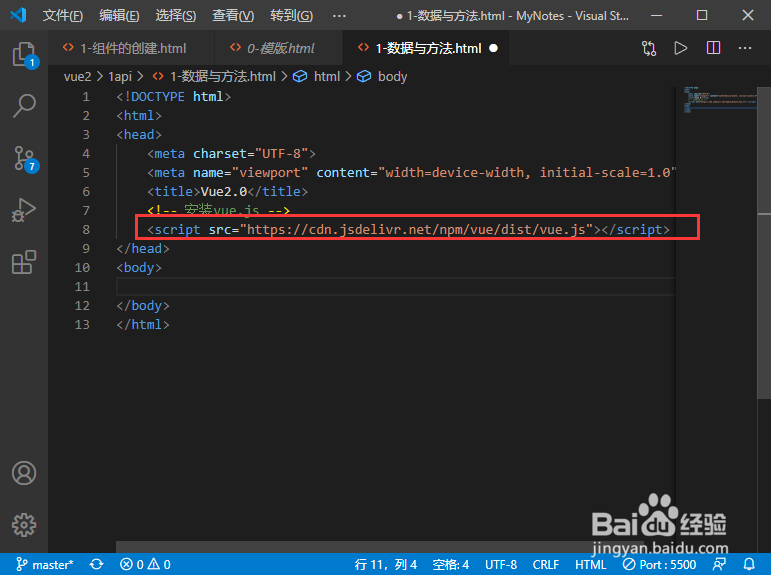
Task: Change indentation 空格: 4
Action: (450, 564)
